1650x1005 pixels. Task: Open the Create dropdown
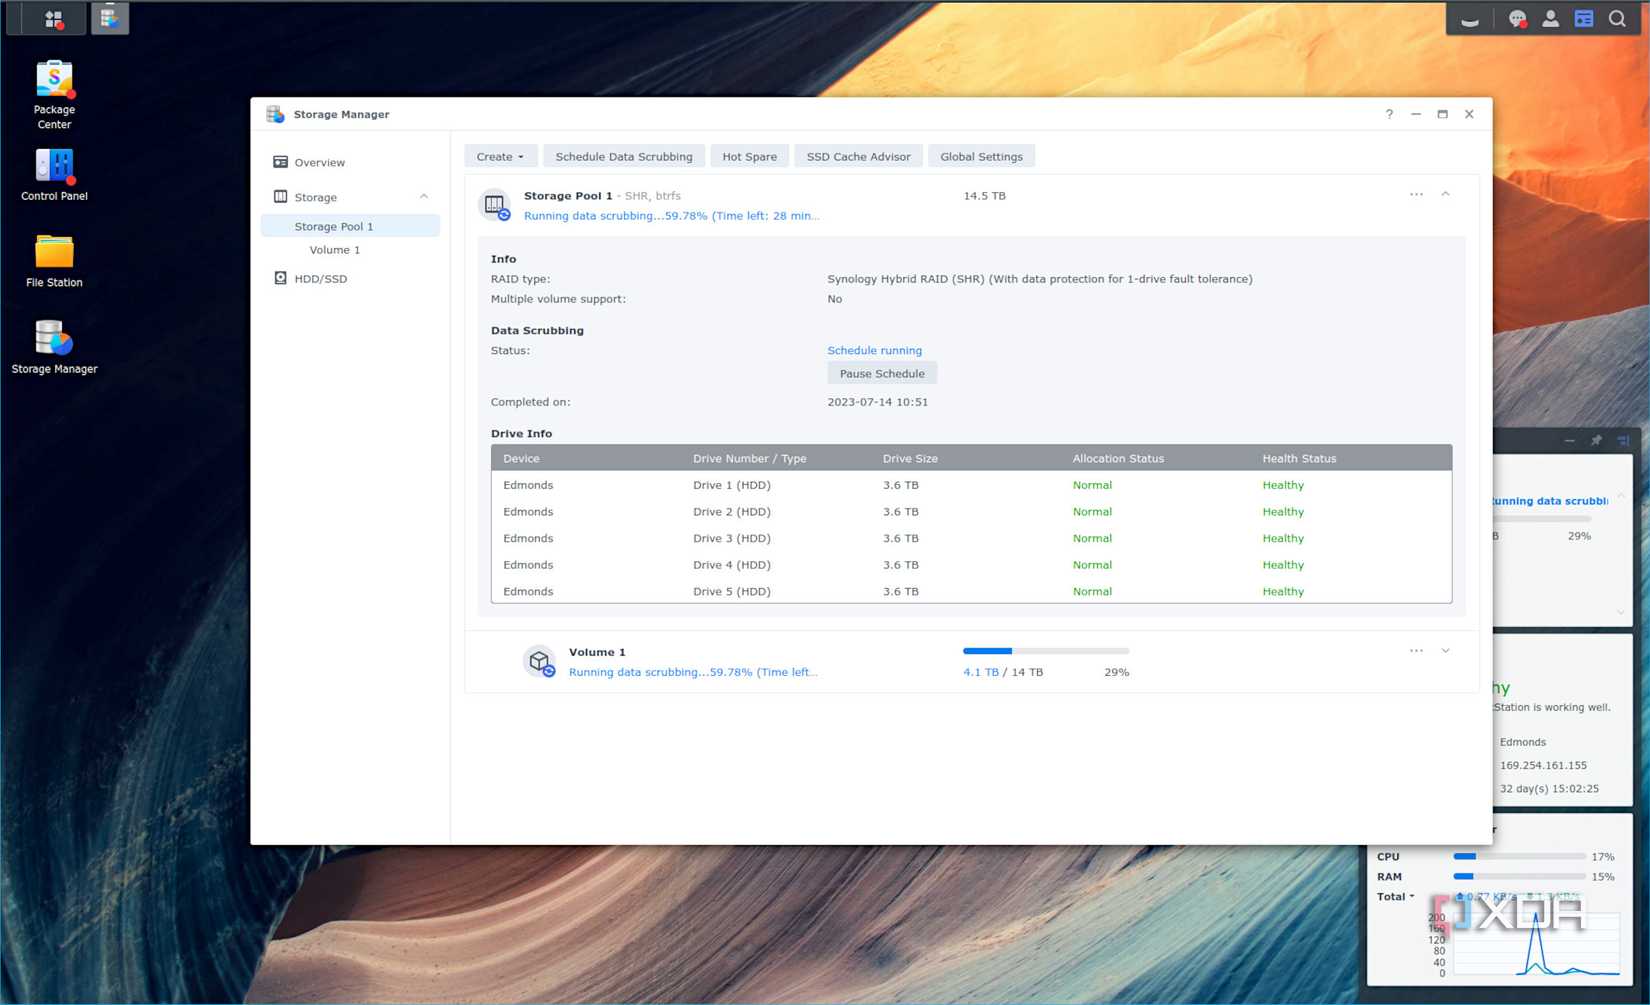(x=500, y=157)
